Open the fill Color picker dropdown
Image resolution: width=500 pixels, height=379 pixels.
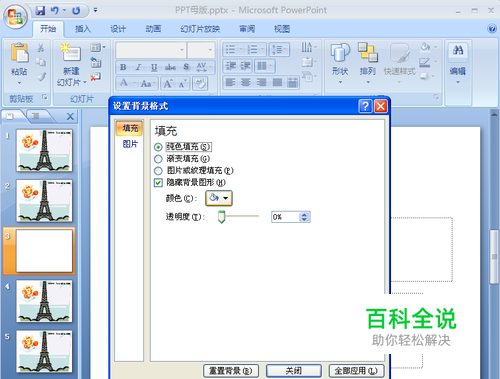tap(219, 198)
